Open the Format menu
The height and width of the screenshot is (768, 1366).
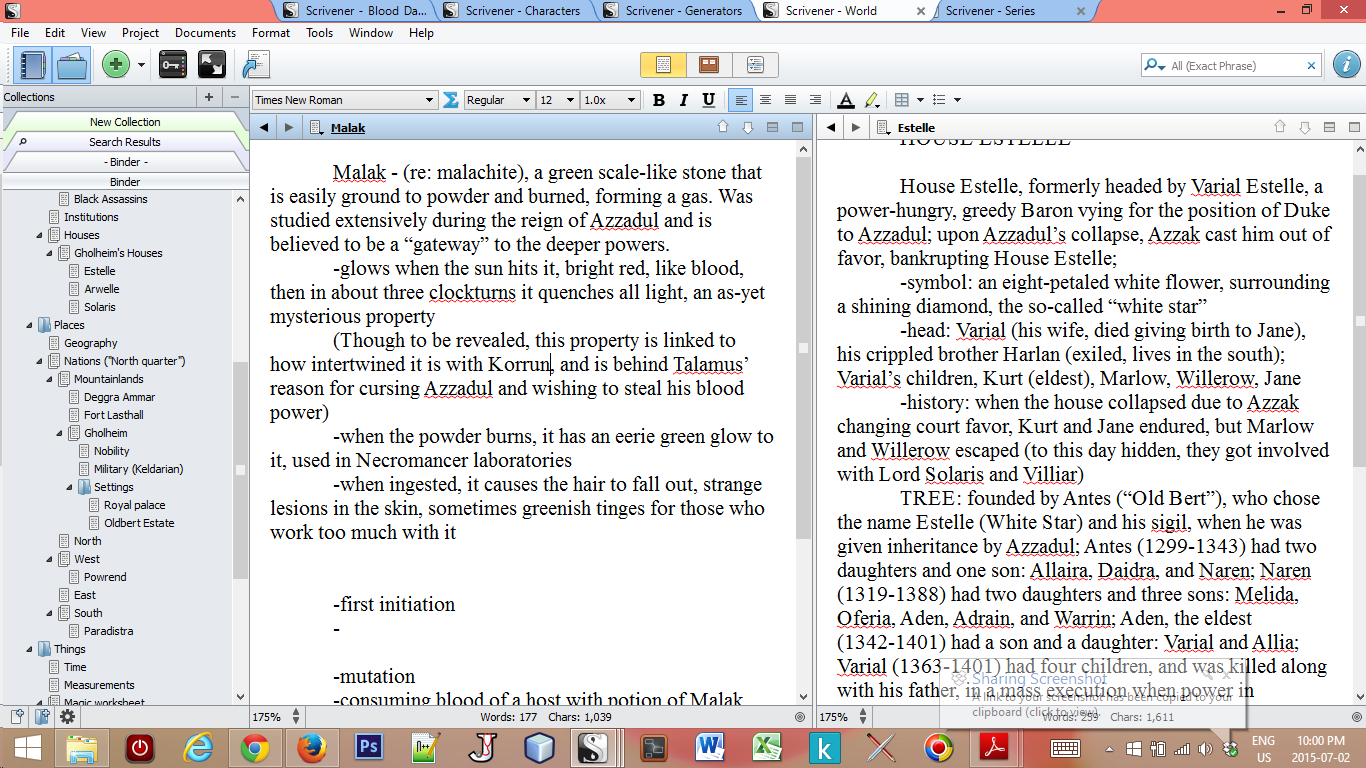[271, 33]
